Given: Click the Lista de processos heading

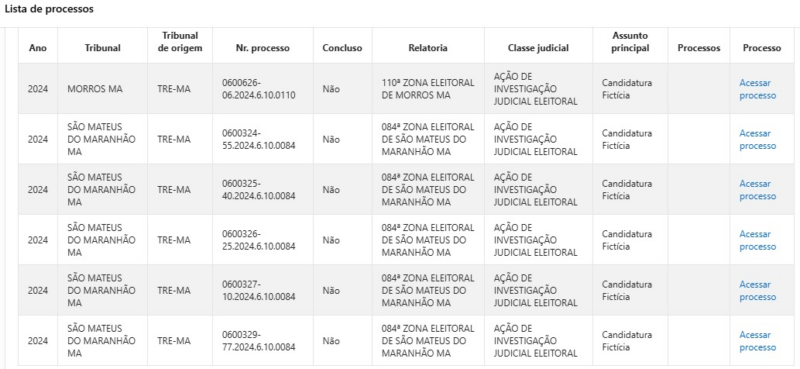Looking at the screenshot, I should (x=49, y=9).
